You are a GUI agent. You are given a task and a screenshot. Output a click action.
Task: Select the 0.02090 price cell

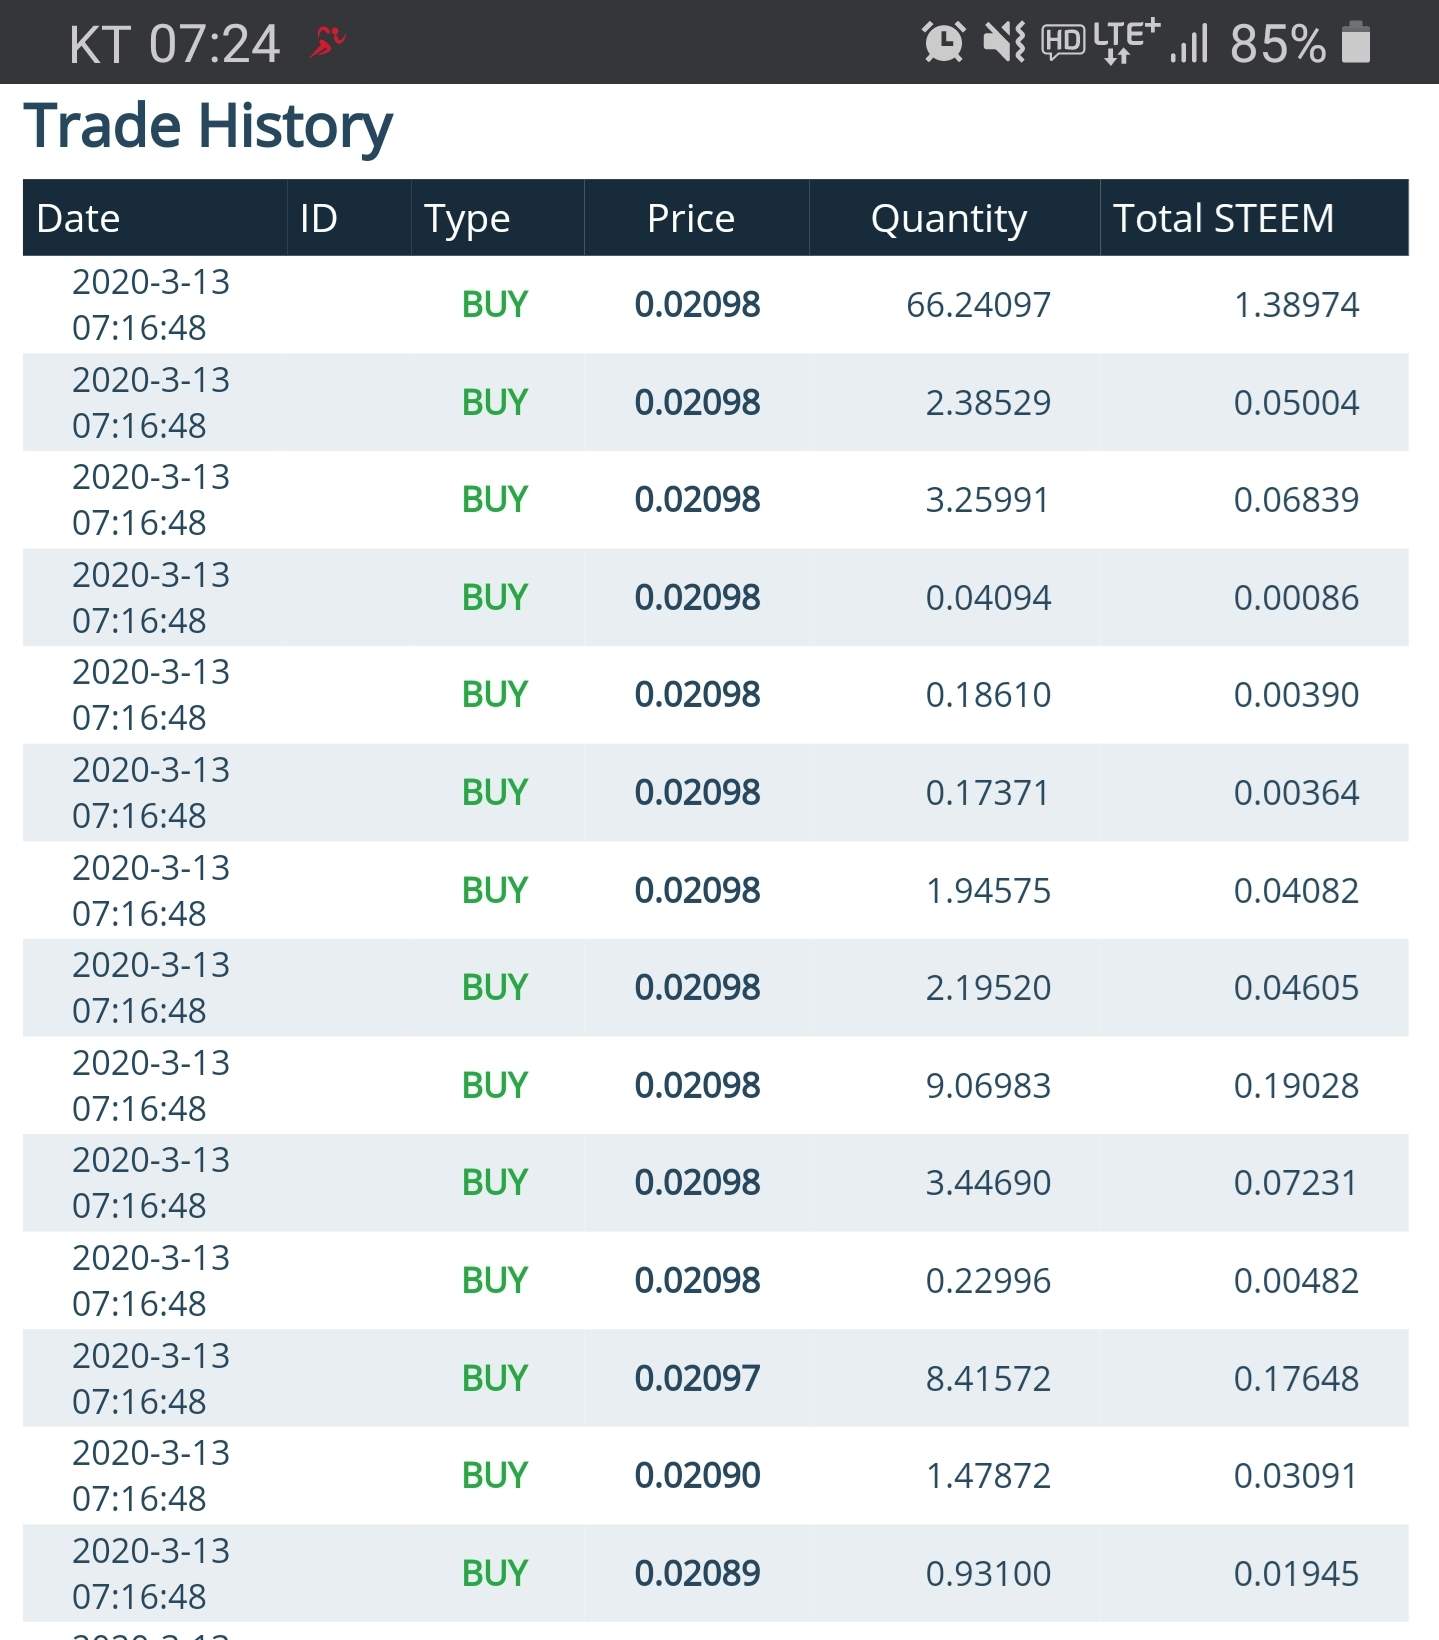tap(697, 1475)
